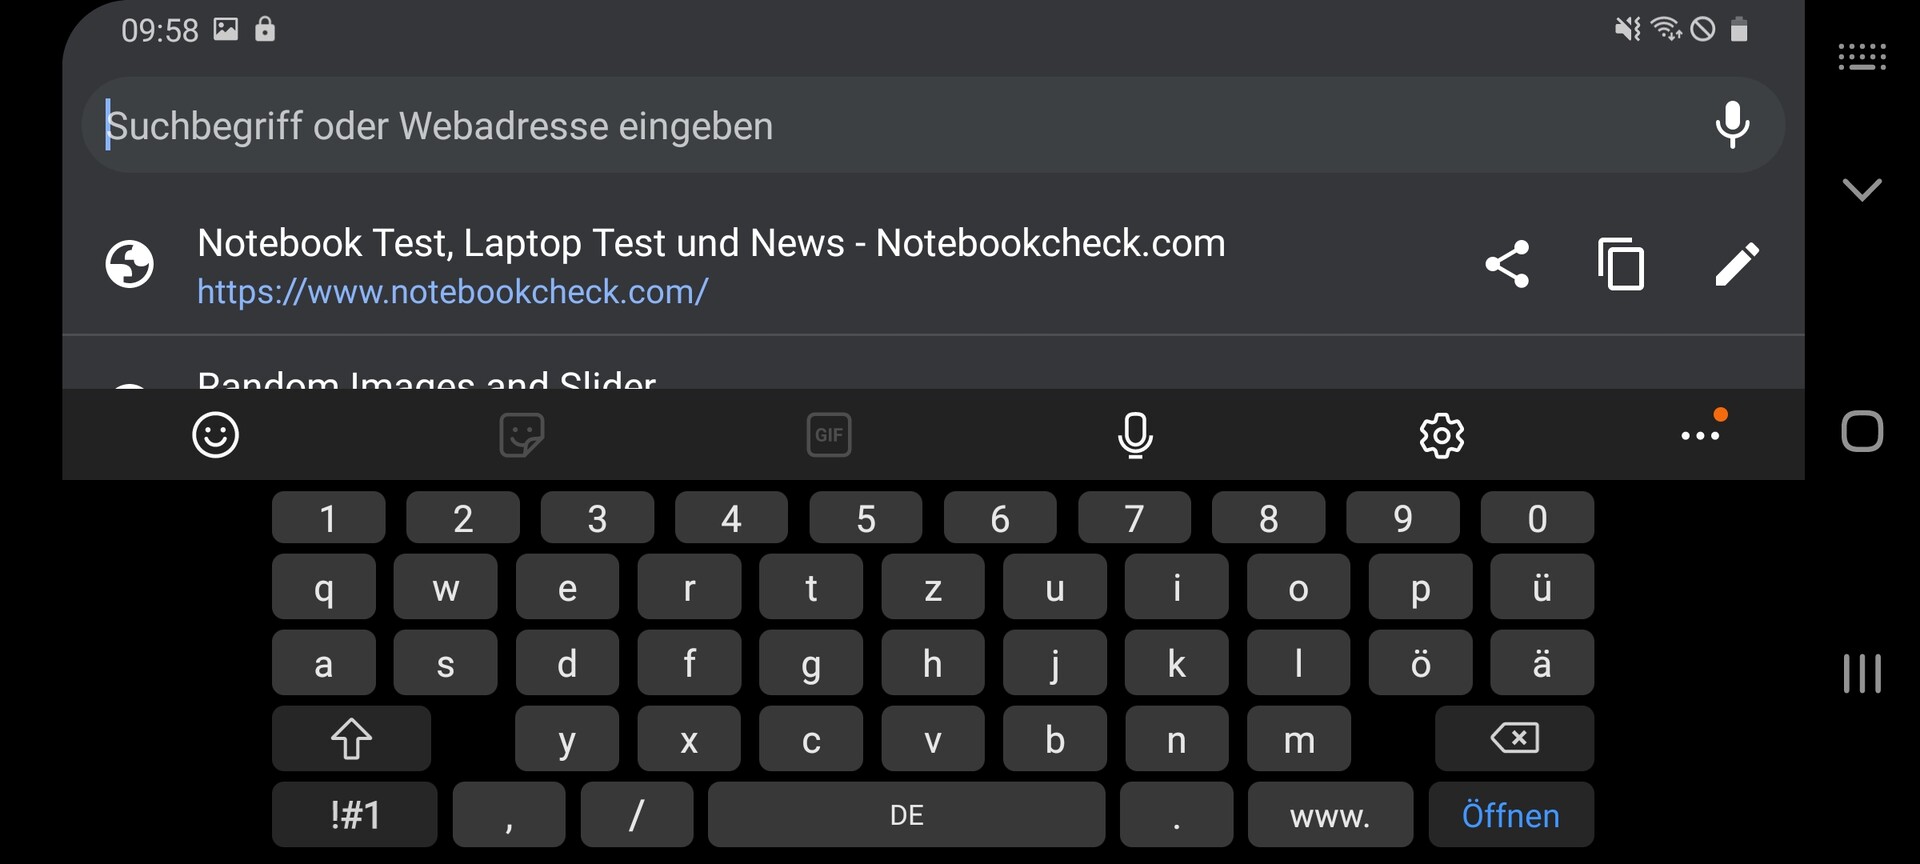Open the GIF keyboard panel
1920x864 pixels.
pyautogui.click(x=828, y=435)
